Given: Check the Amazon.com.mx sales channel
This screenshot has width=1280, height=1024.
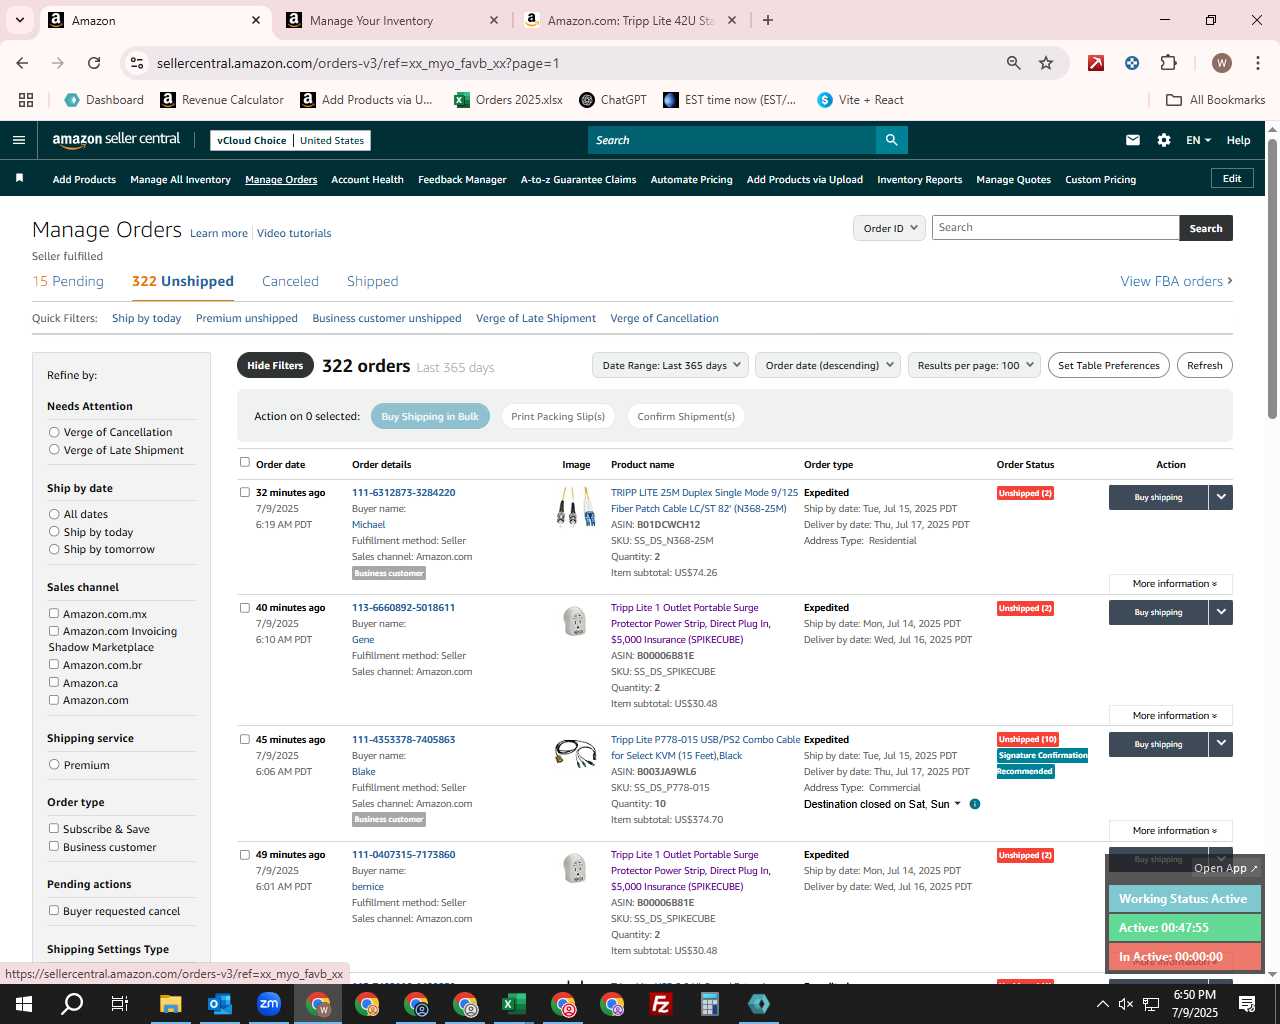Looking at the screenshot, I should point(54,614).
